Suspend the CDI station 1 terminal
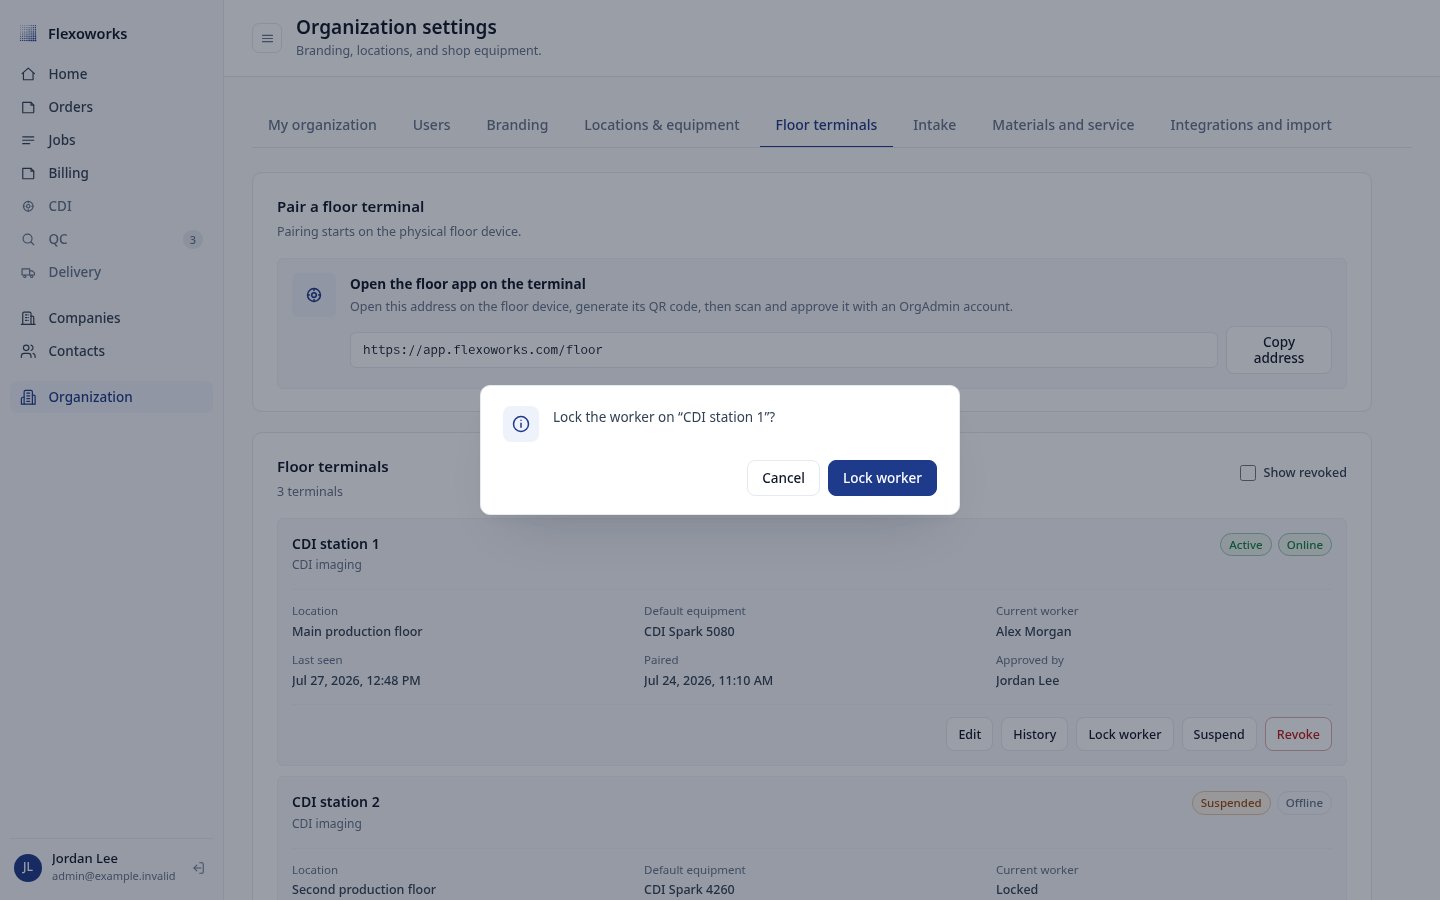1440x900 pixels. click(1219, 734)
